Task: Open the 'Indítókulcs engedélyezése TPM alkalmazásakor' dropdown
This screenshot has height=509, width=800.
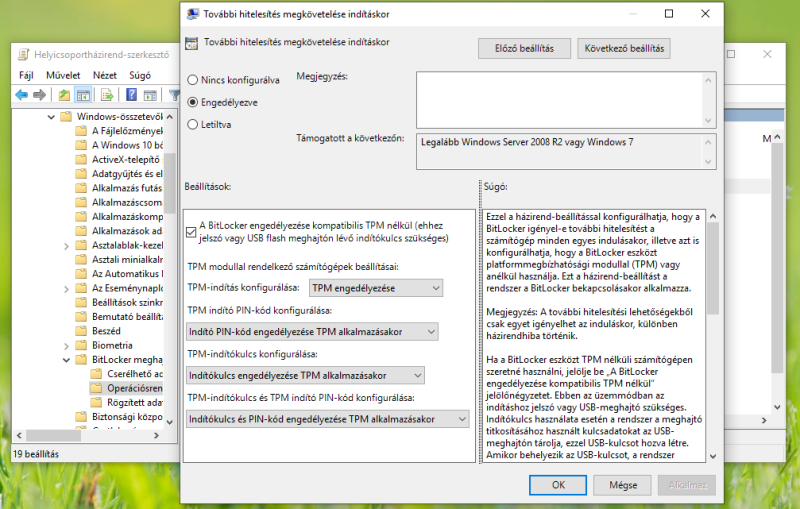Action: click(x=305, y=376)
